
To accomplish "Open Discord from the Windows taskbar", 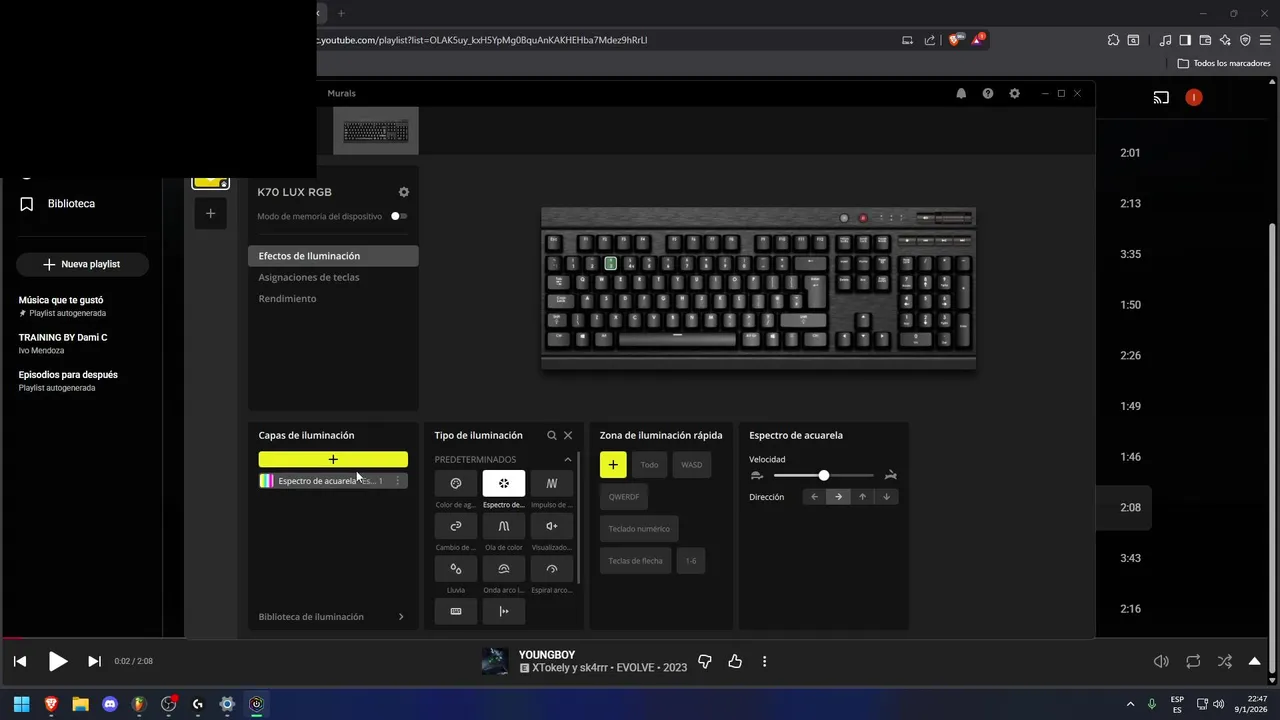I will point(110,704).
